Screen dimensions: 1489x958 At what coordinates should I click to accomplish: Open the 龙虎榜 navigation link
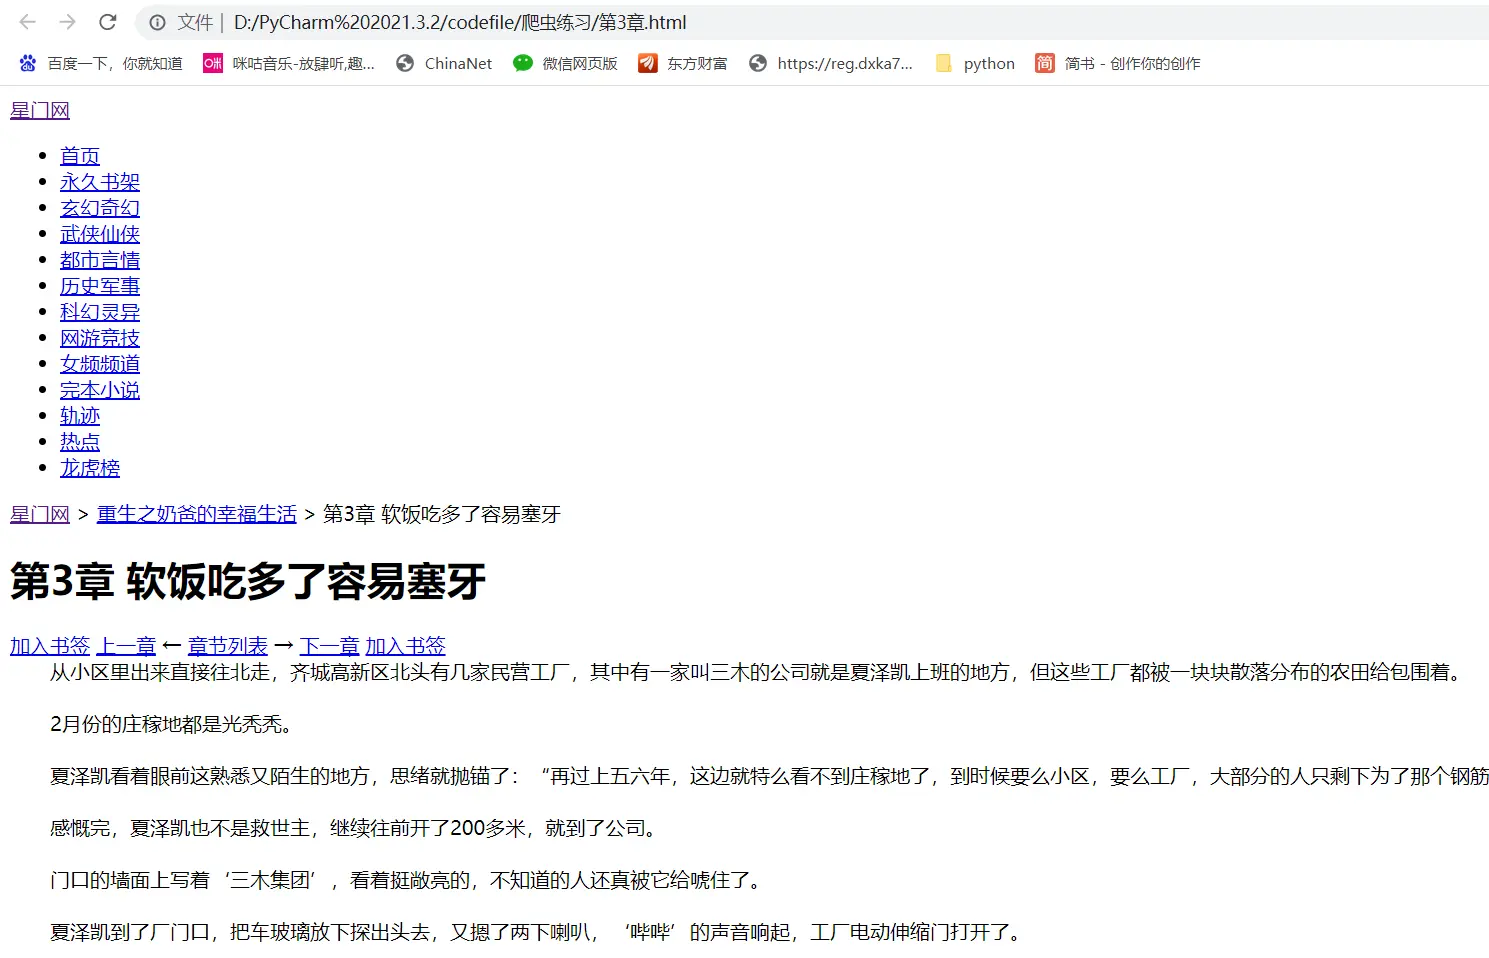(90, 468)
